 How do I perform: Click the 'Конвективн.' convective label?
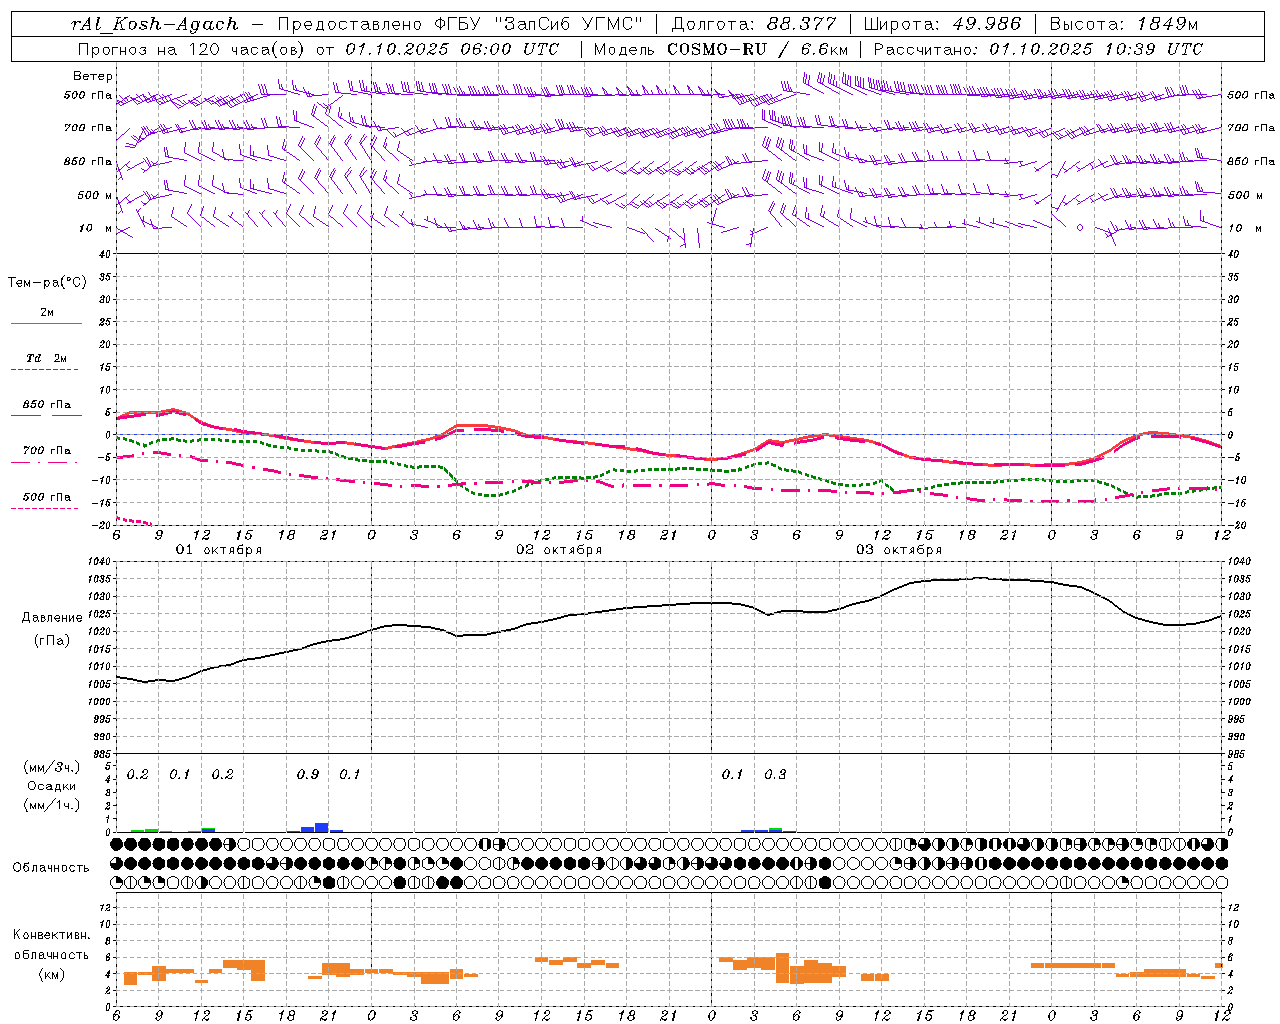pyautogui.click(x=51, y=935)
